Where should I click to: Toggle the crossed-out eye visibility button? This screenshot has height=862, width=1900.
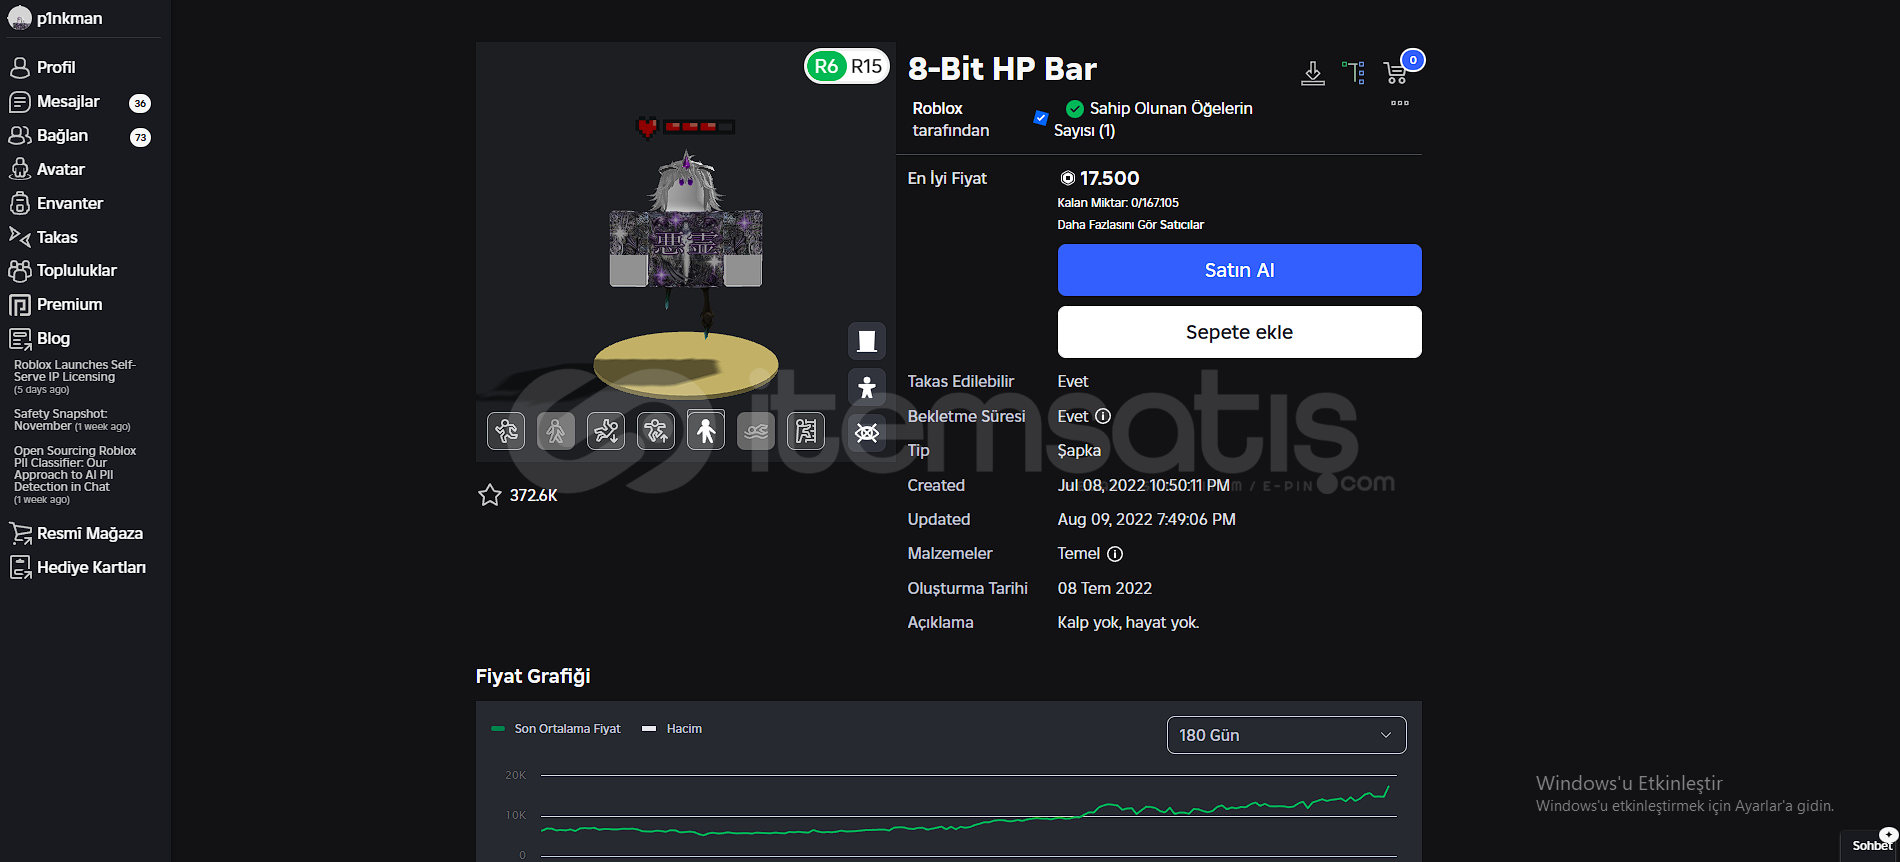867,433
